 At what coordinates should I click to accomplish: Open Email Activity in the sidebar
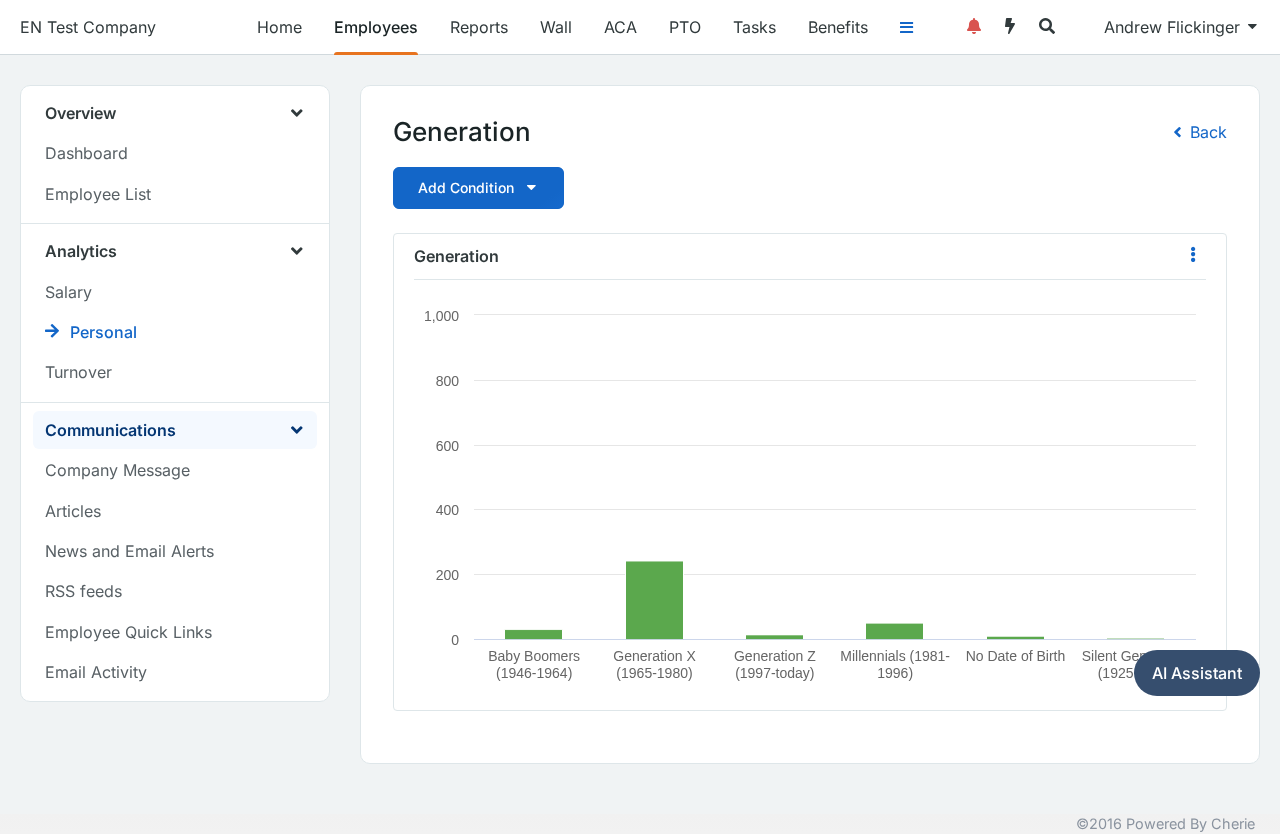click(96, 672)
